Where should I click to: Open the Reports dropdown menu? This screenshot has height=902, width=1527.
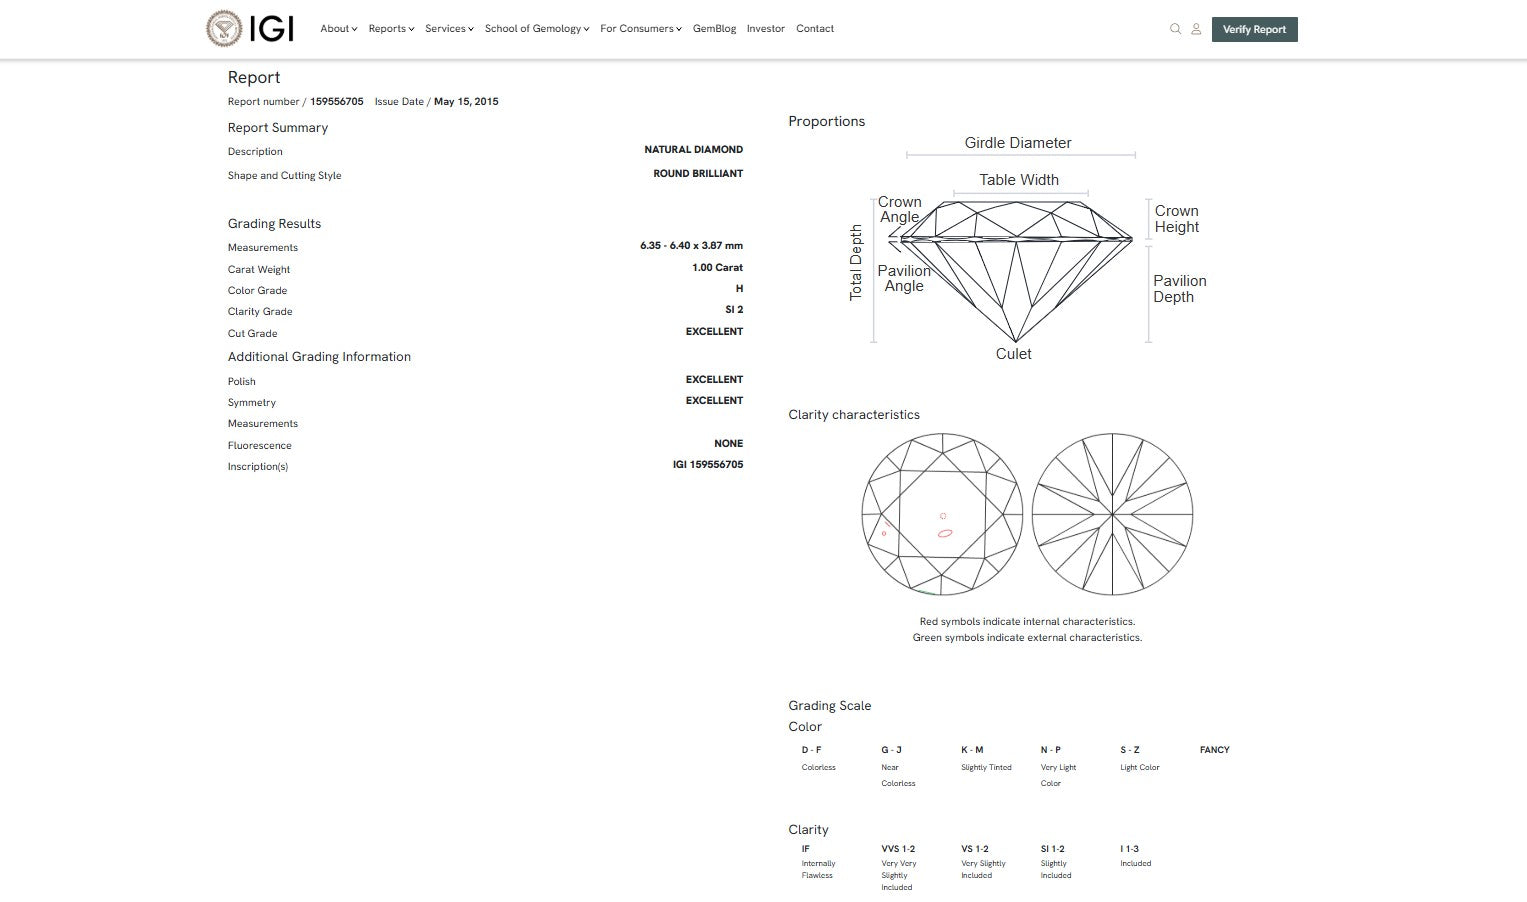pyautogui.click(x=391, y=29)
